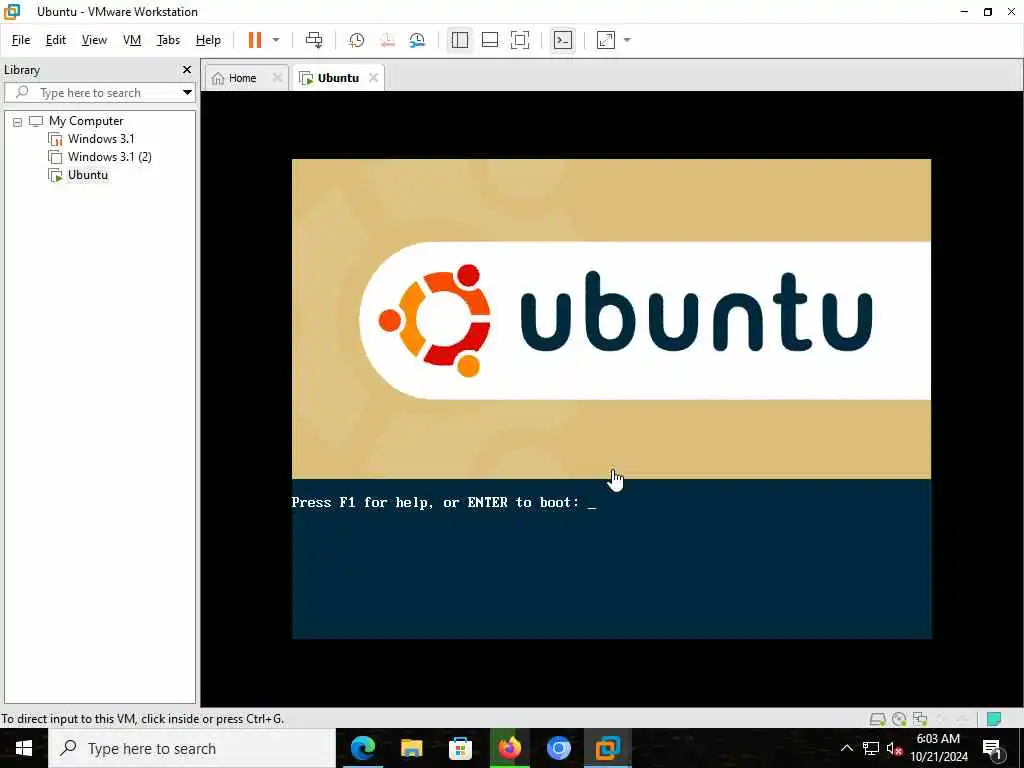The image size is (1024, 768).
Task: Open Microsoft Edge from taskbar
Action: tap(363, 748)
